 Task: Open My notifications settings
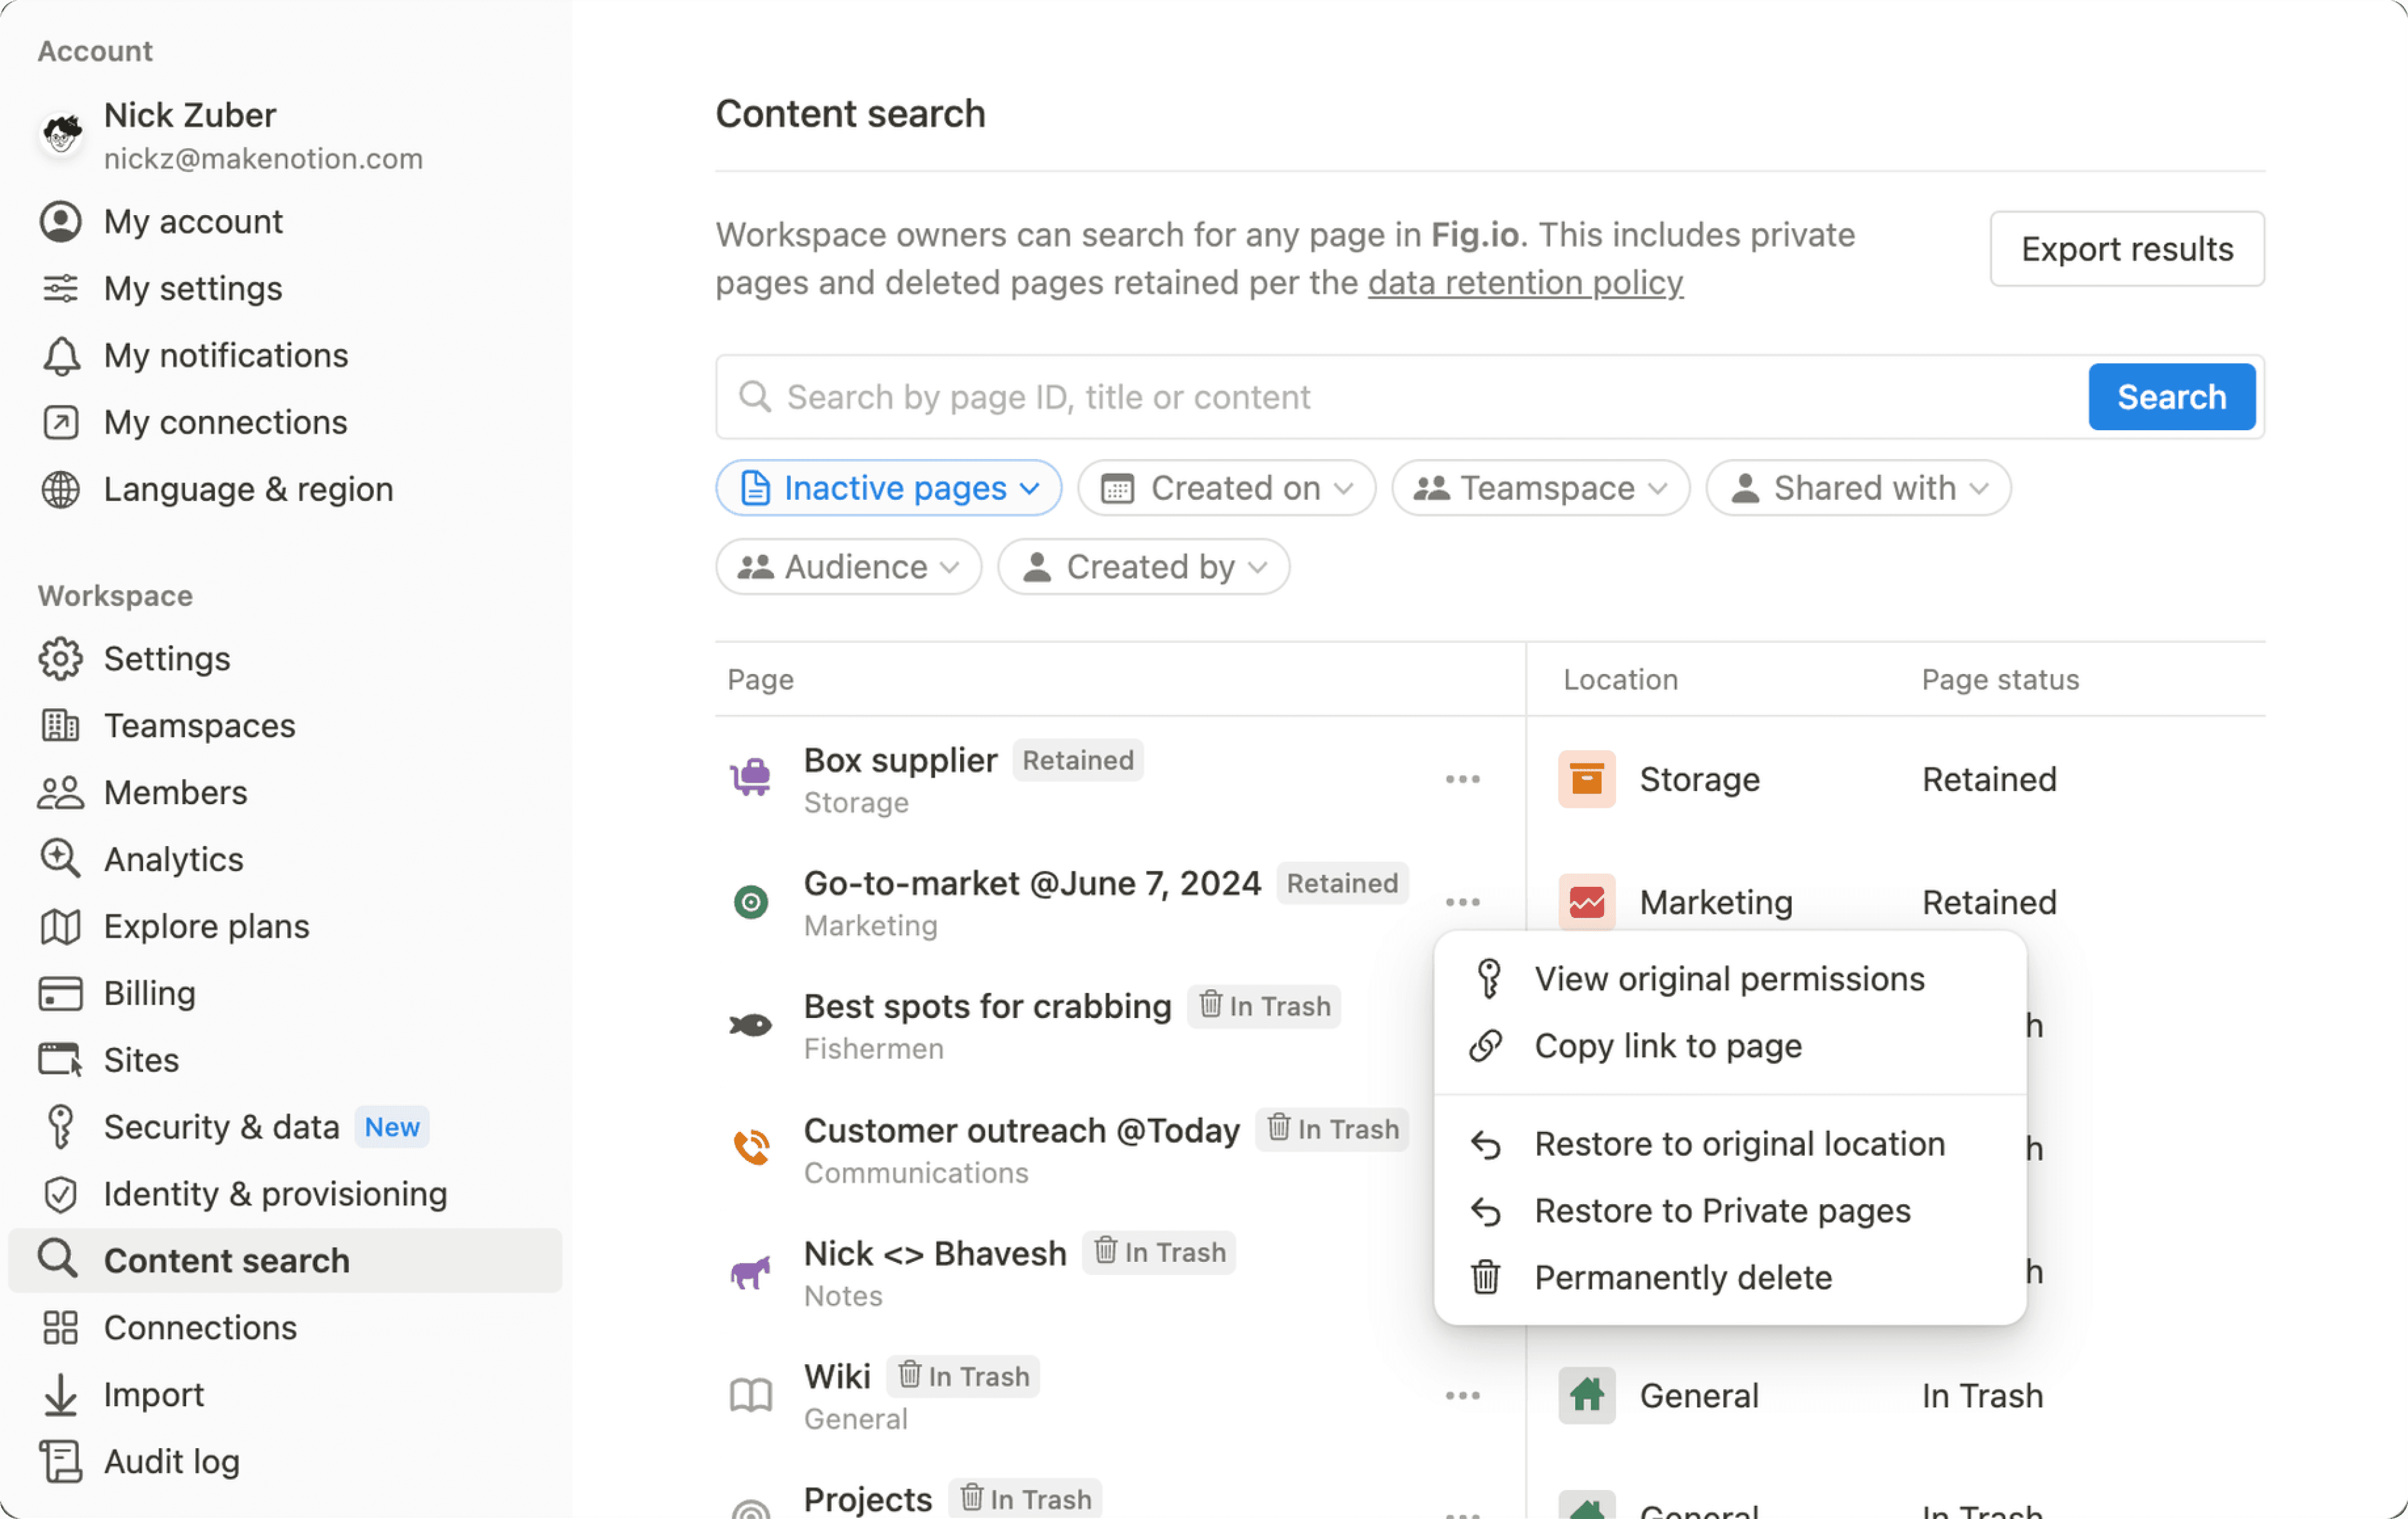click(x=225, y=355)
